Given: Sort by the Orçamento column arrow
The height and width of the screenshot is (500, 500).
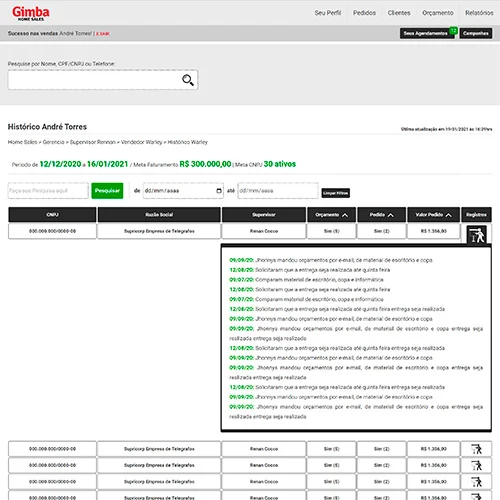Looking at the screenshot, I should [x=345, y=215].
